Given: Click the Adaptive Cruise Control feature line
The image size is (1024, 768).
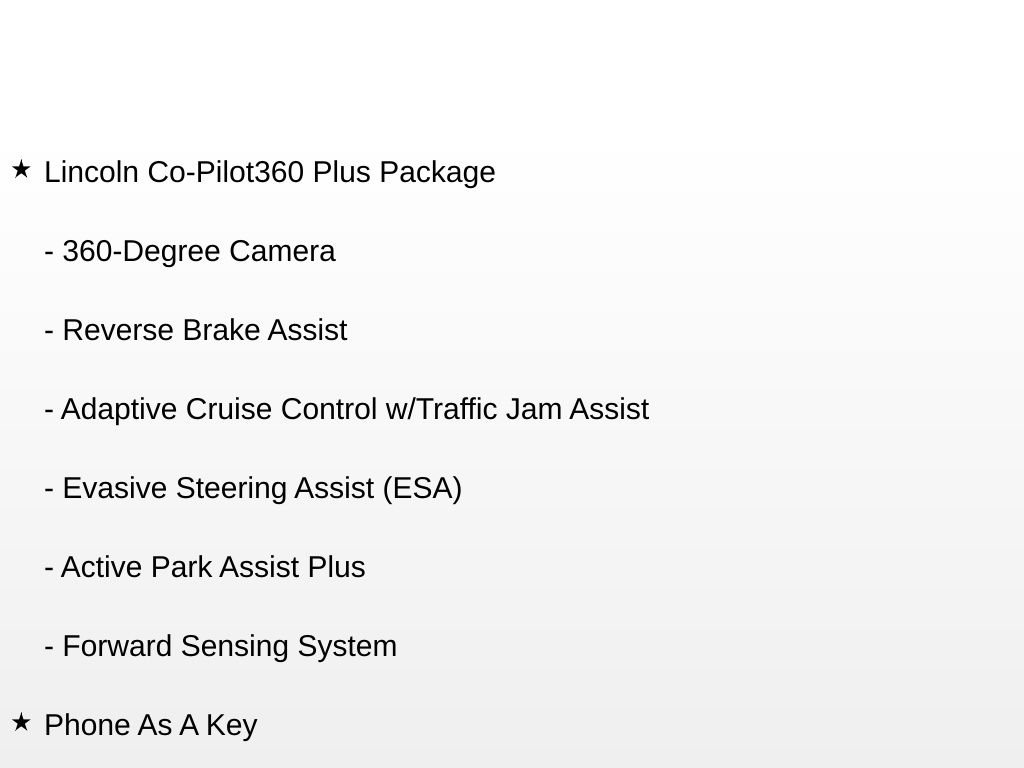Looking at the screenshot, I should pos(347,409).
